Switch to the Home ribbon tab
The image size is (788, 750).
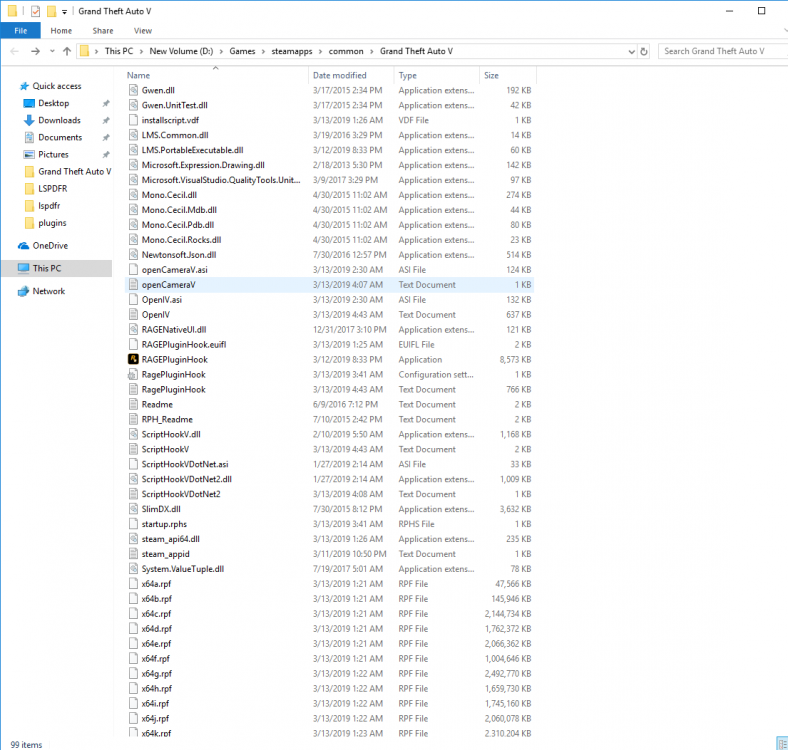pos(61,31)
